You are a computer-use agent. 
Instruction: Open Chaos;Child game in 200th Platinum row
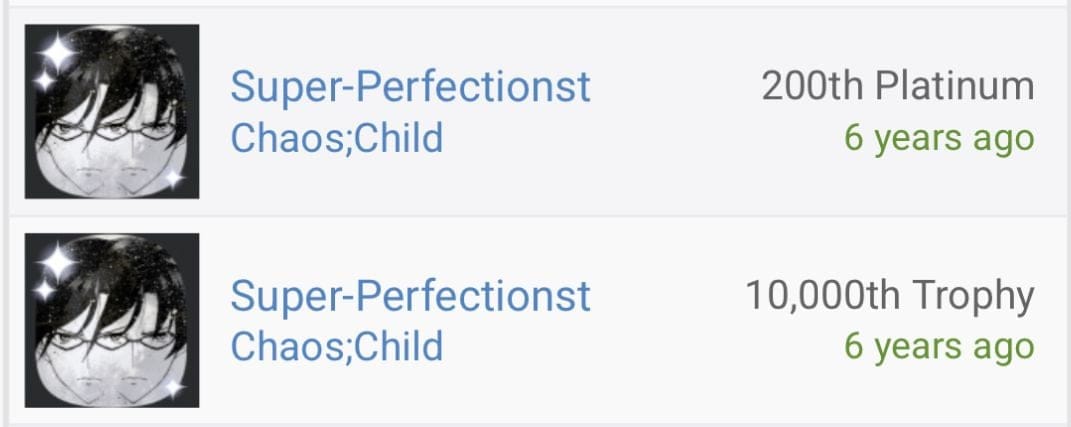[337, 139]
